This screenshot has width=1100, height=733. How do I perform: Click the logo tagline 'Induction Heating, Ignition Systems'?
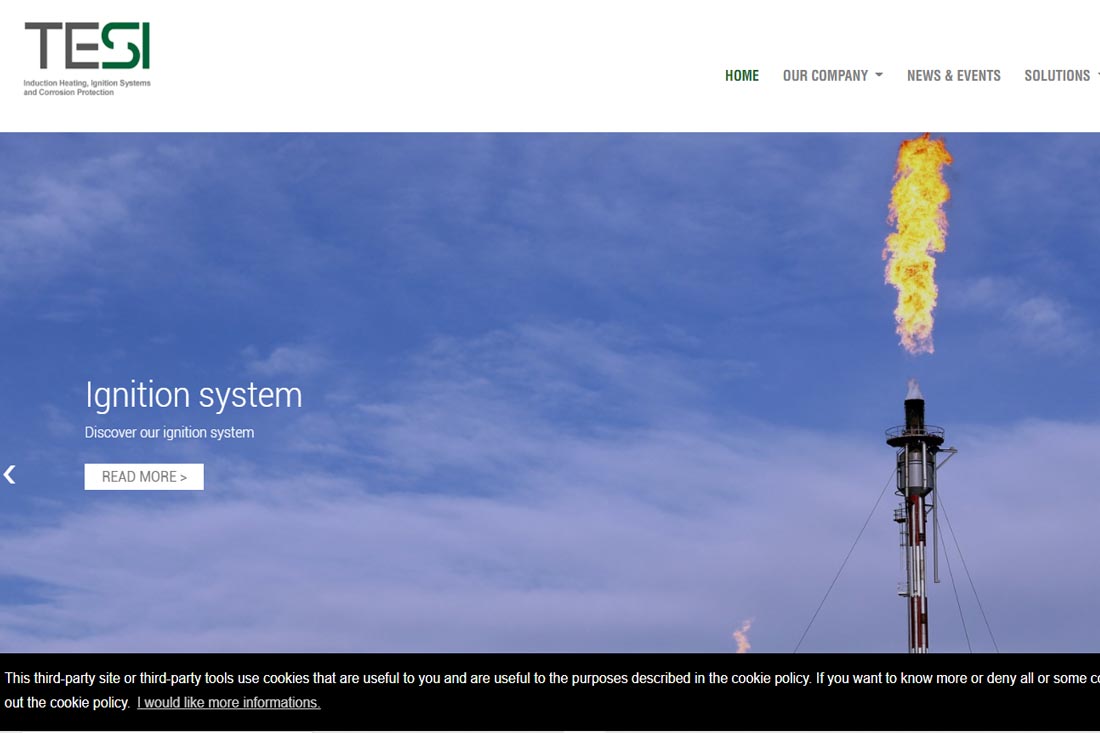coord(87,83)
